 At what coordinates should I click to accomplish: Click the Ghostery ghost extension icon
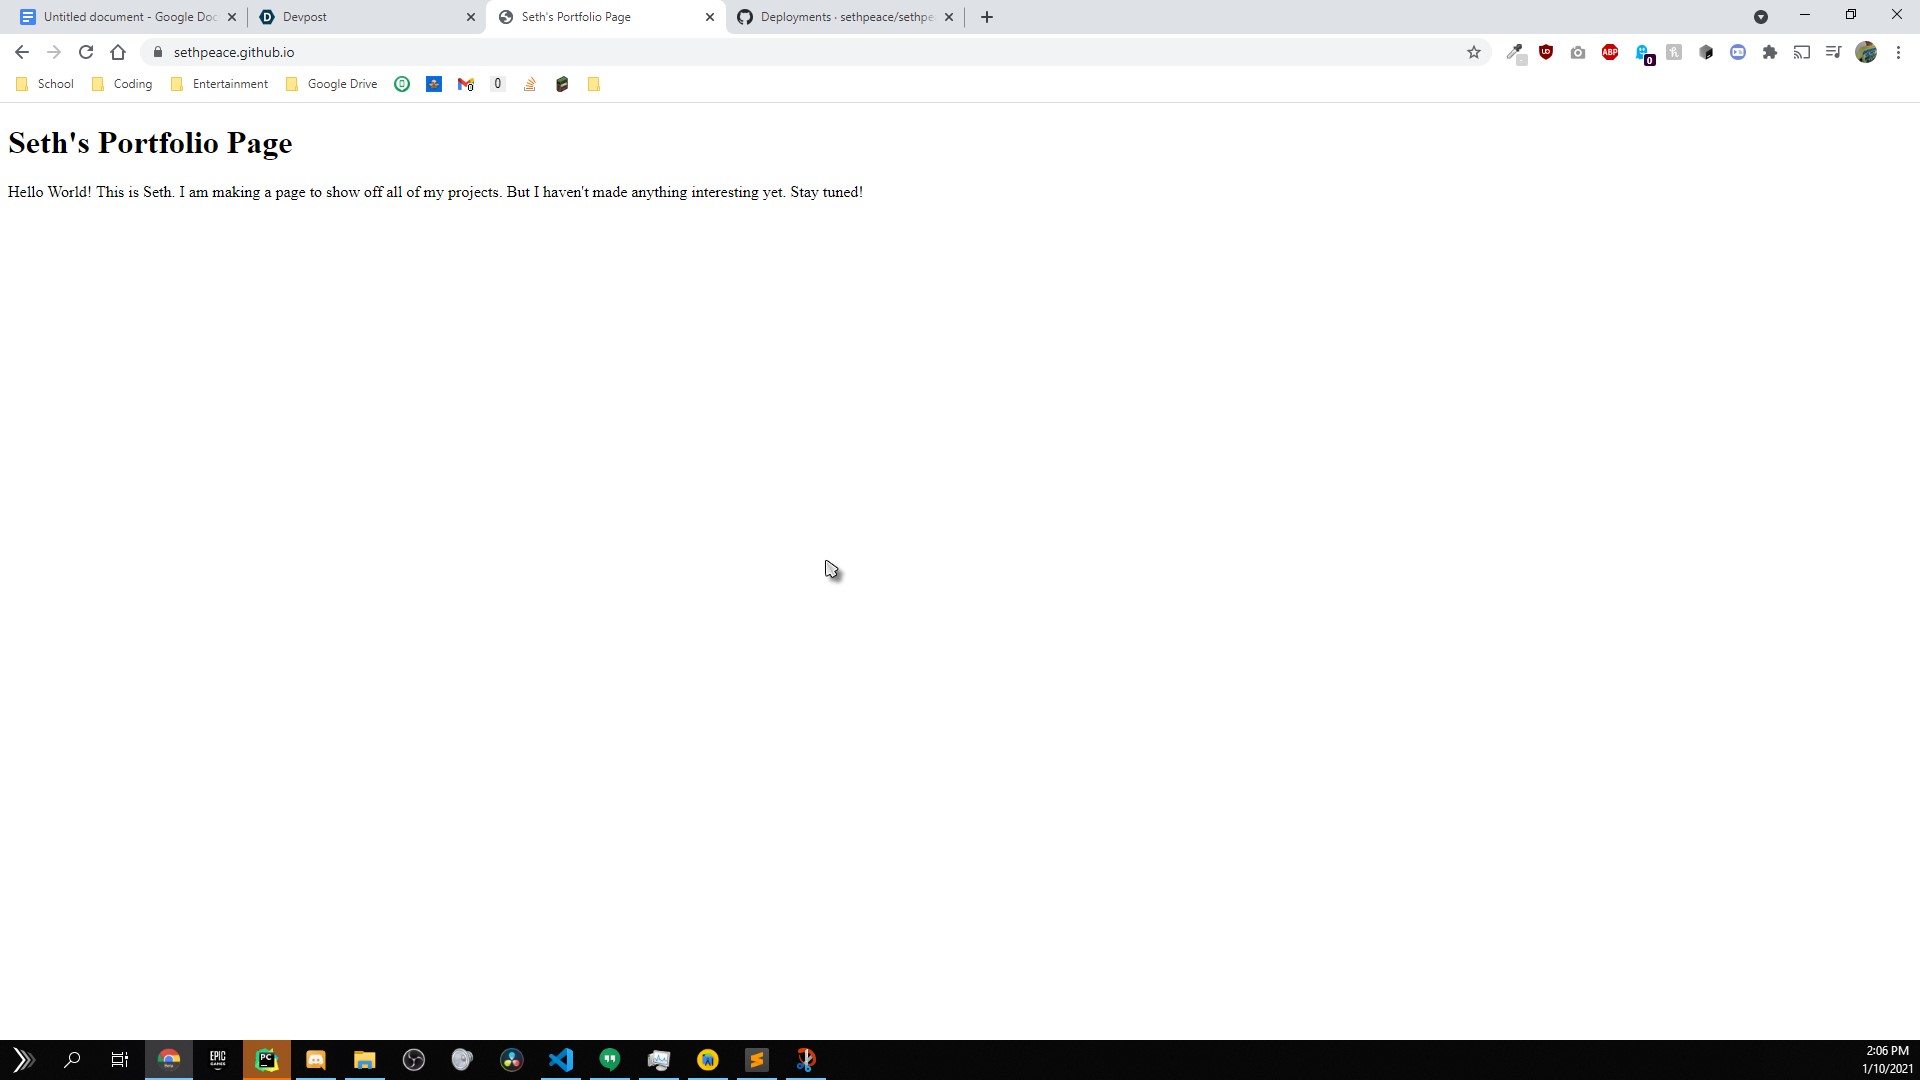1643,52
